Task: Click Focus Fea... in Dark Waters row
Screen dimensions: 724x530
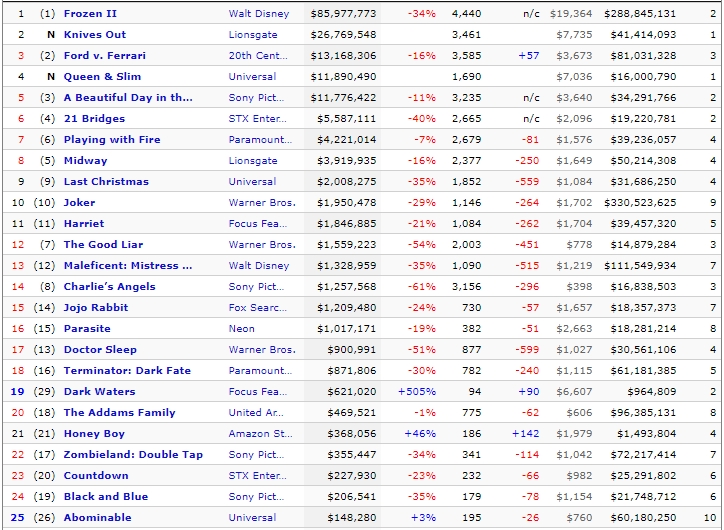Action: [x=258, y=391]
